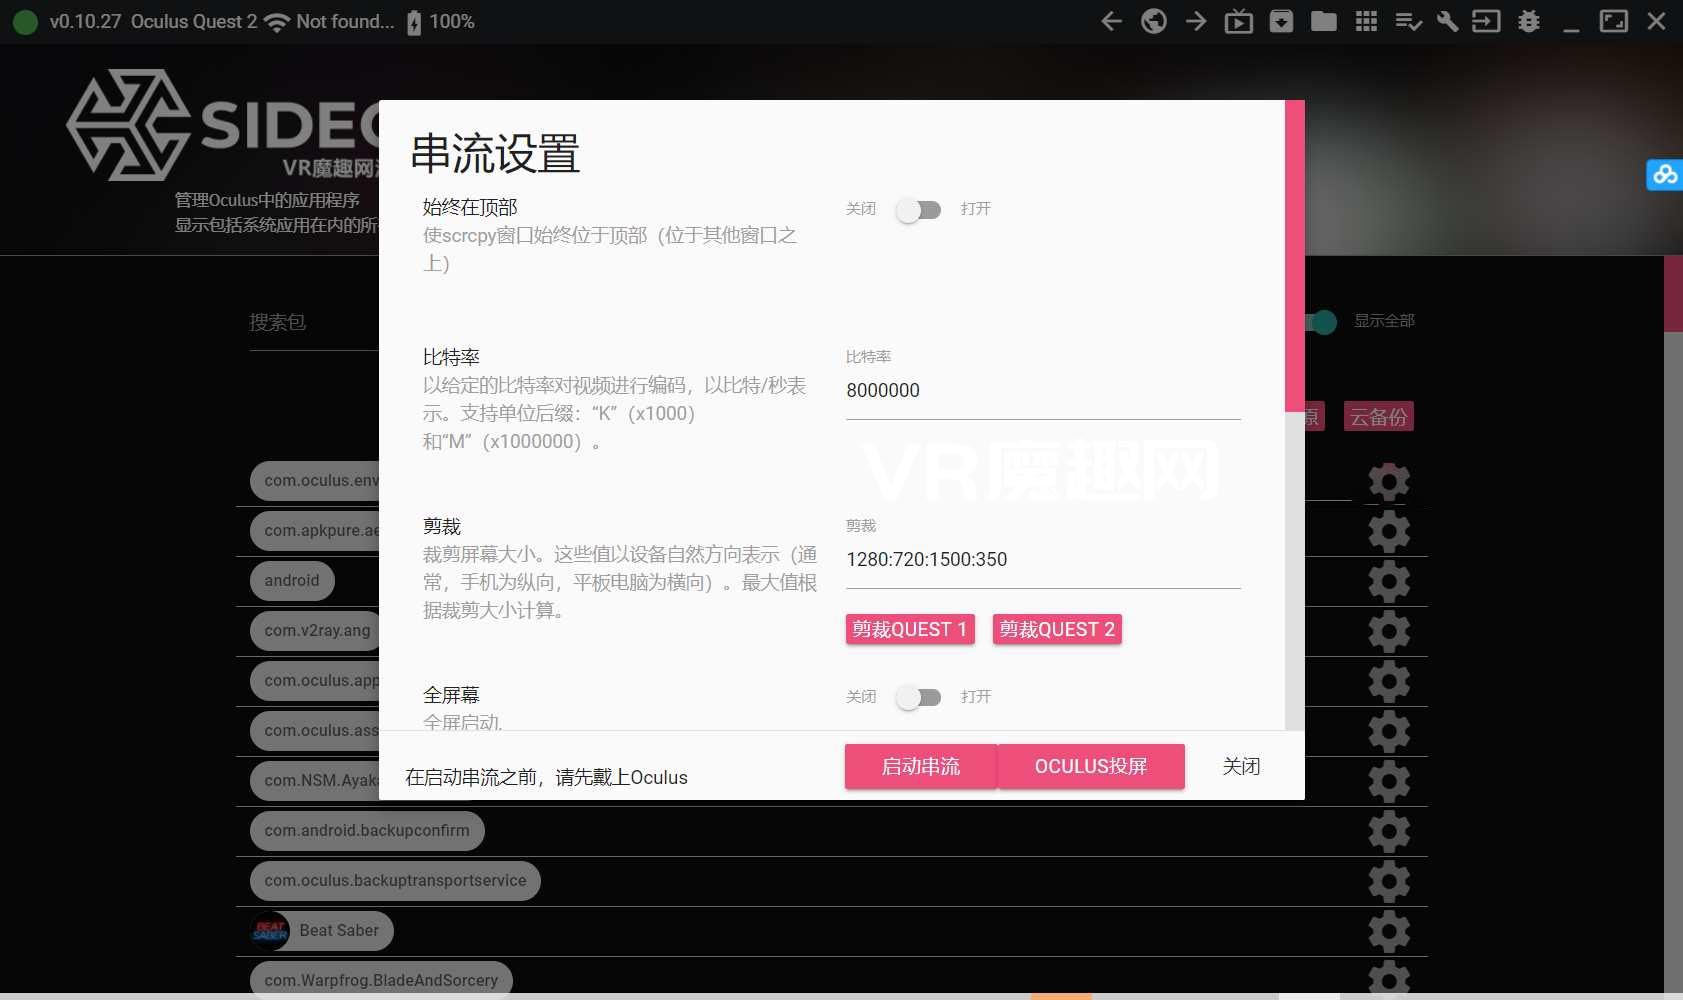Click the globe browser icon in toolbar
1683x1000 pixels.
tap(1153, 21)
